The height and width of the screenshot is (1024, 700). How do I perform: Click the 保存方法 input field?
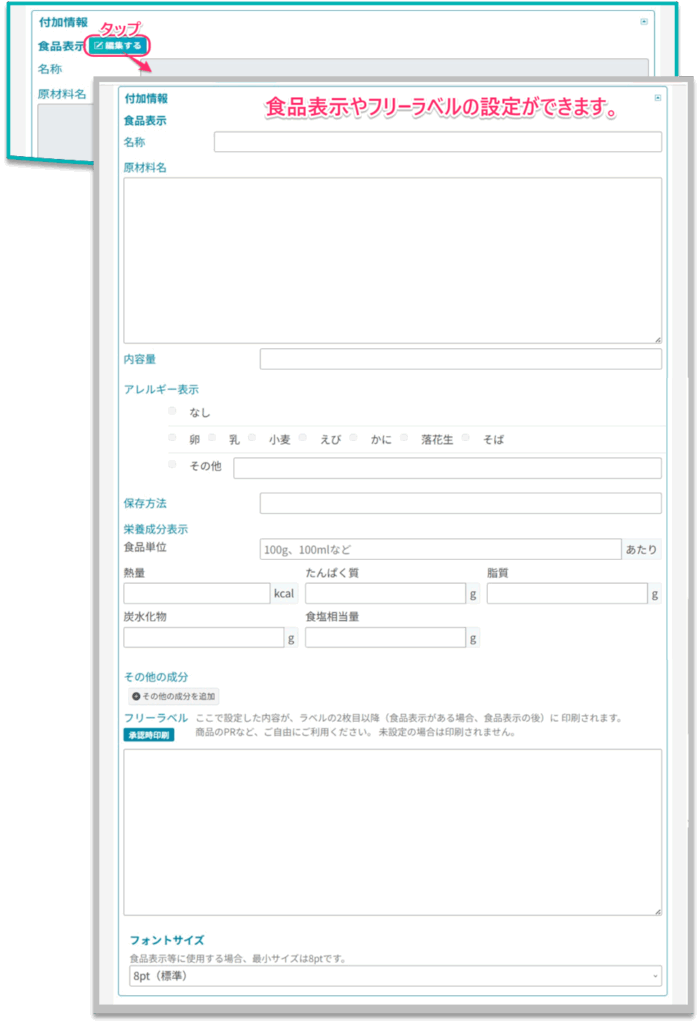460,503
